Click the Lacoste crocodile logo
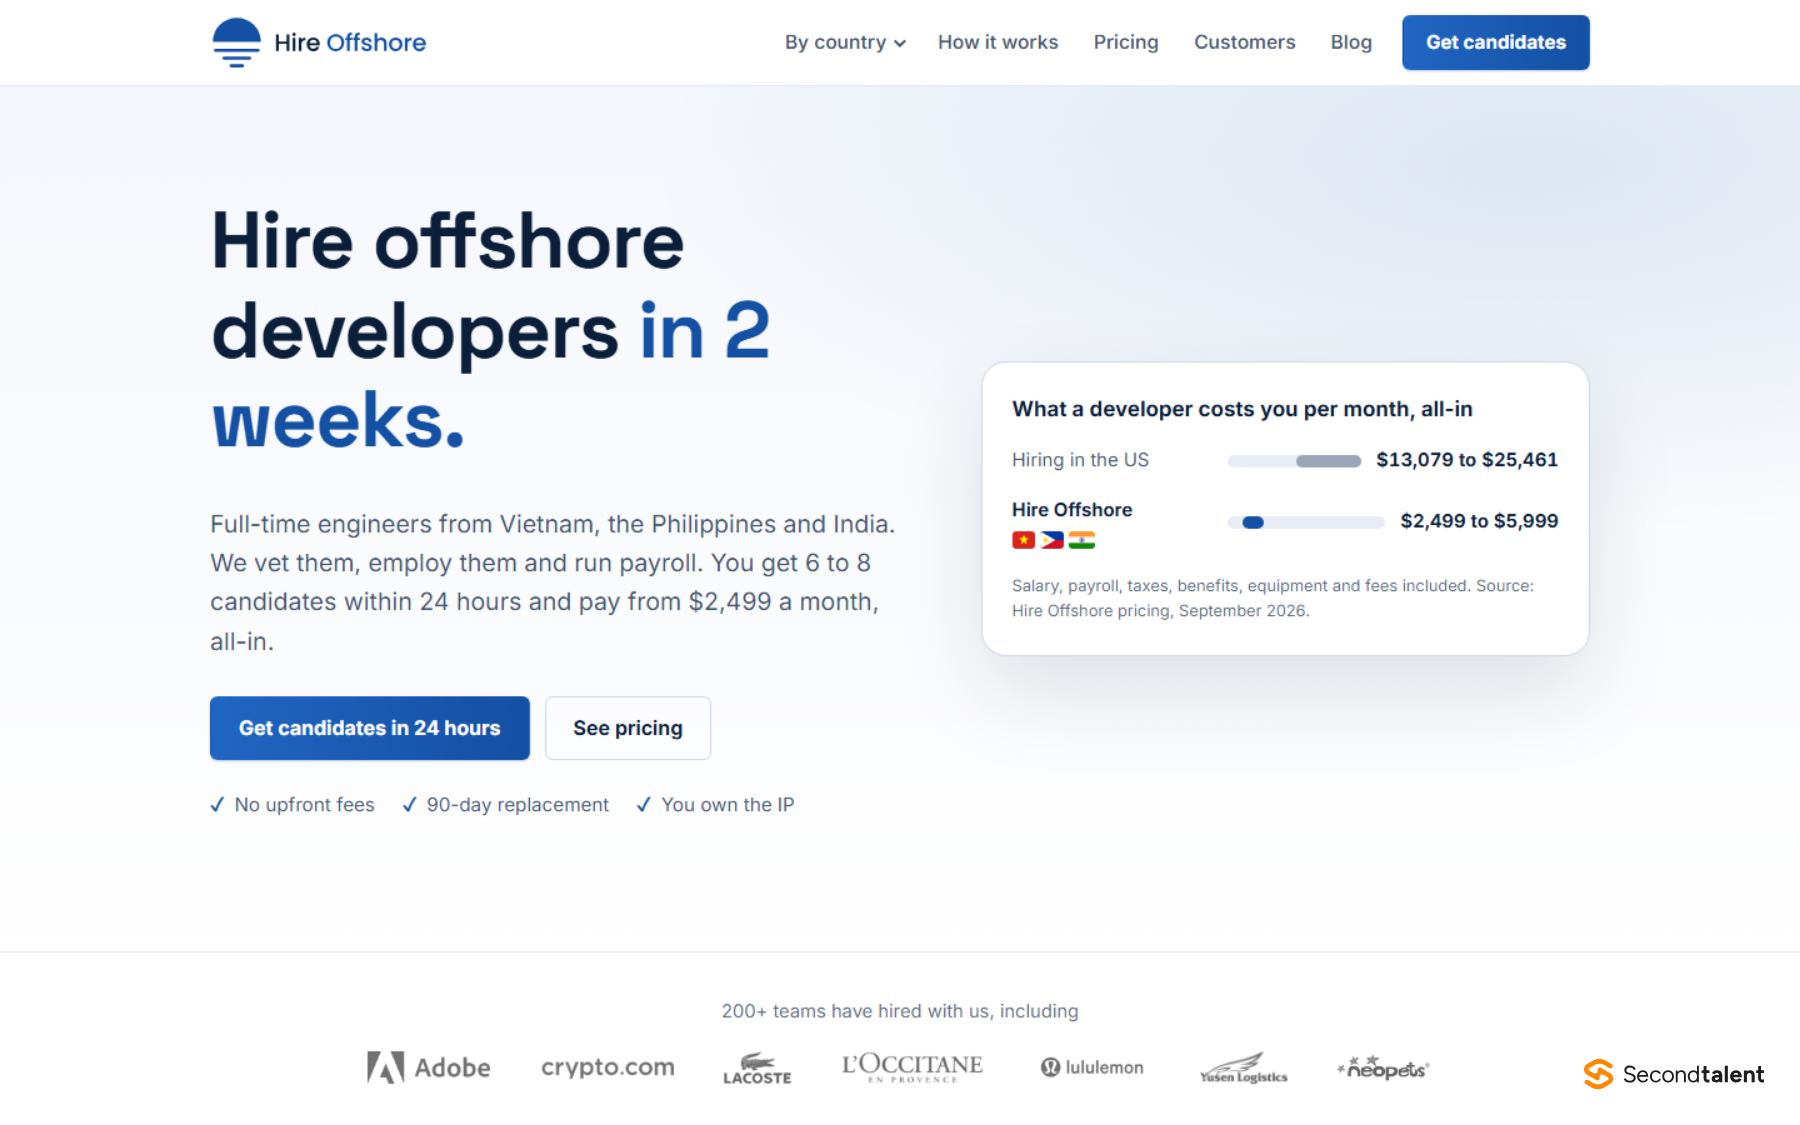The height and width of the screenshot is (1125, 1800). pyautogui.click(x=757, y=1068)
